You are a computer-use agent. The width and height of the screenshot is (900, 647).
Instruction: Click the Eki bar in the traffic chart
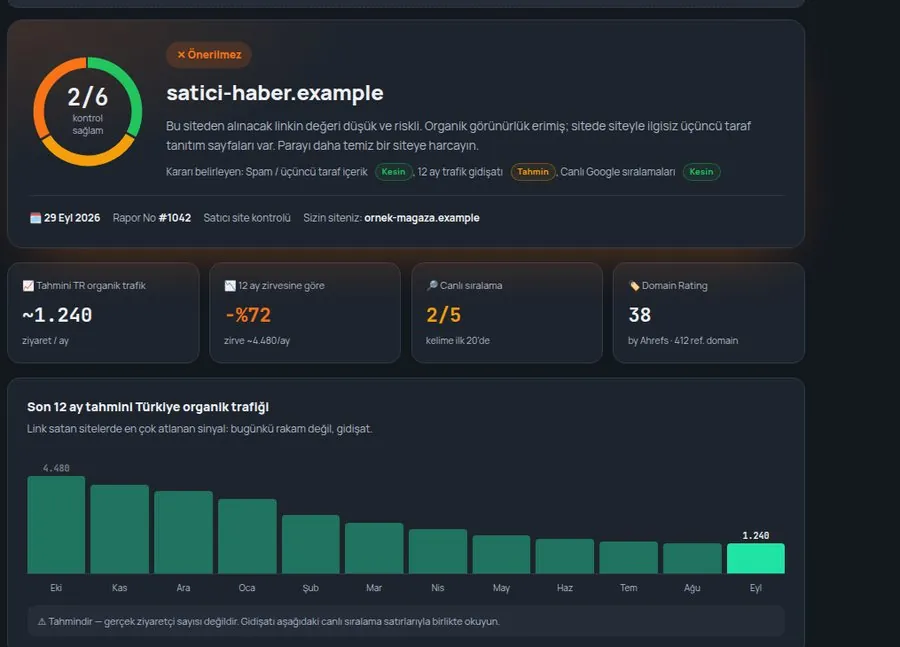[56, 525]
